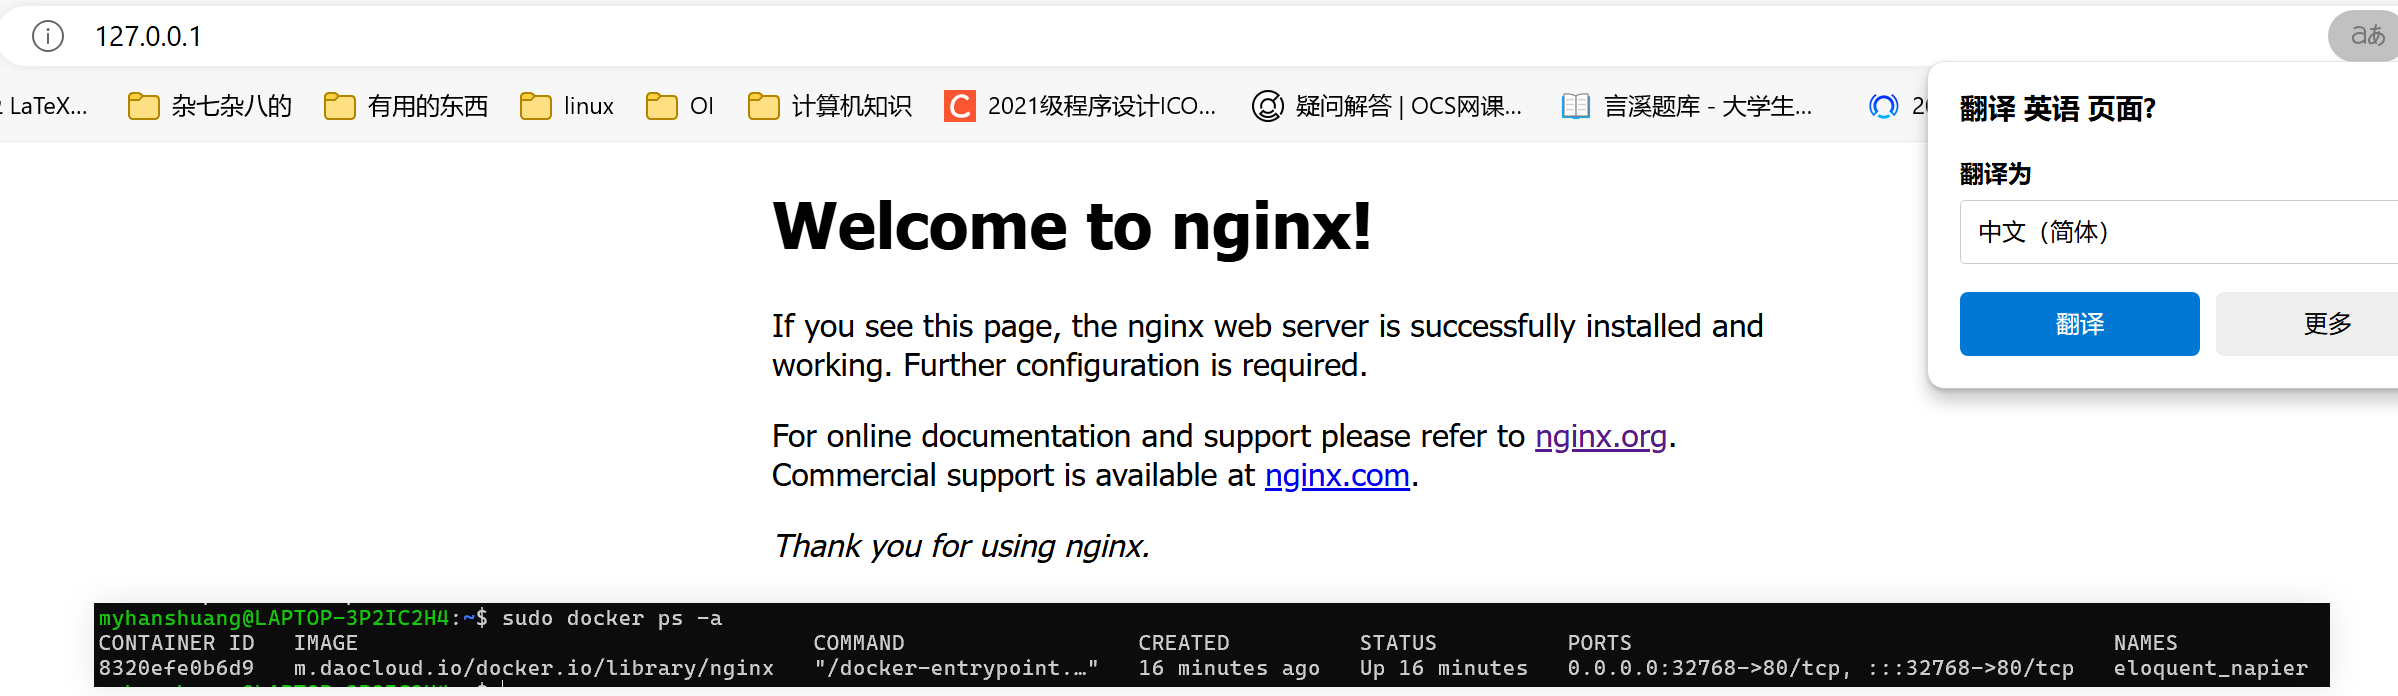Open the OI bookmark folder
The height and width of the screenshot is (696, 2398).
coord(680,106)
